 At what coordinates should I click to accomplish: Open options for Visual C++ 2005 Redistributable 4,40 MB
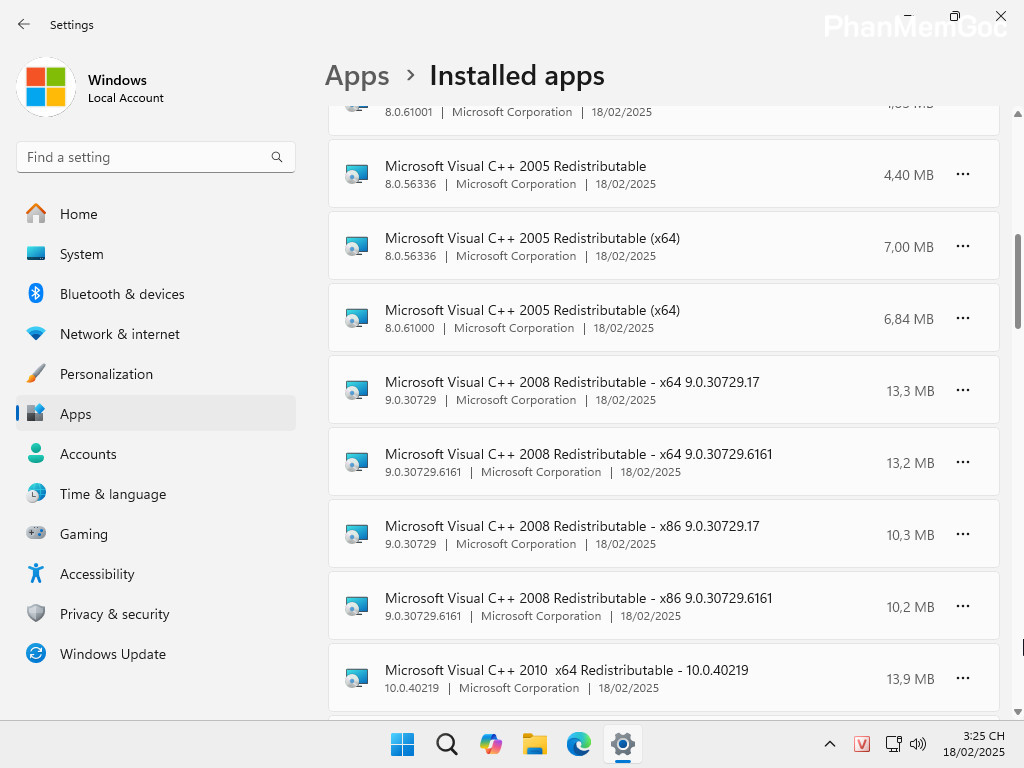click(x=963, y=174)
